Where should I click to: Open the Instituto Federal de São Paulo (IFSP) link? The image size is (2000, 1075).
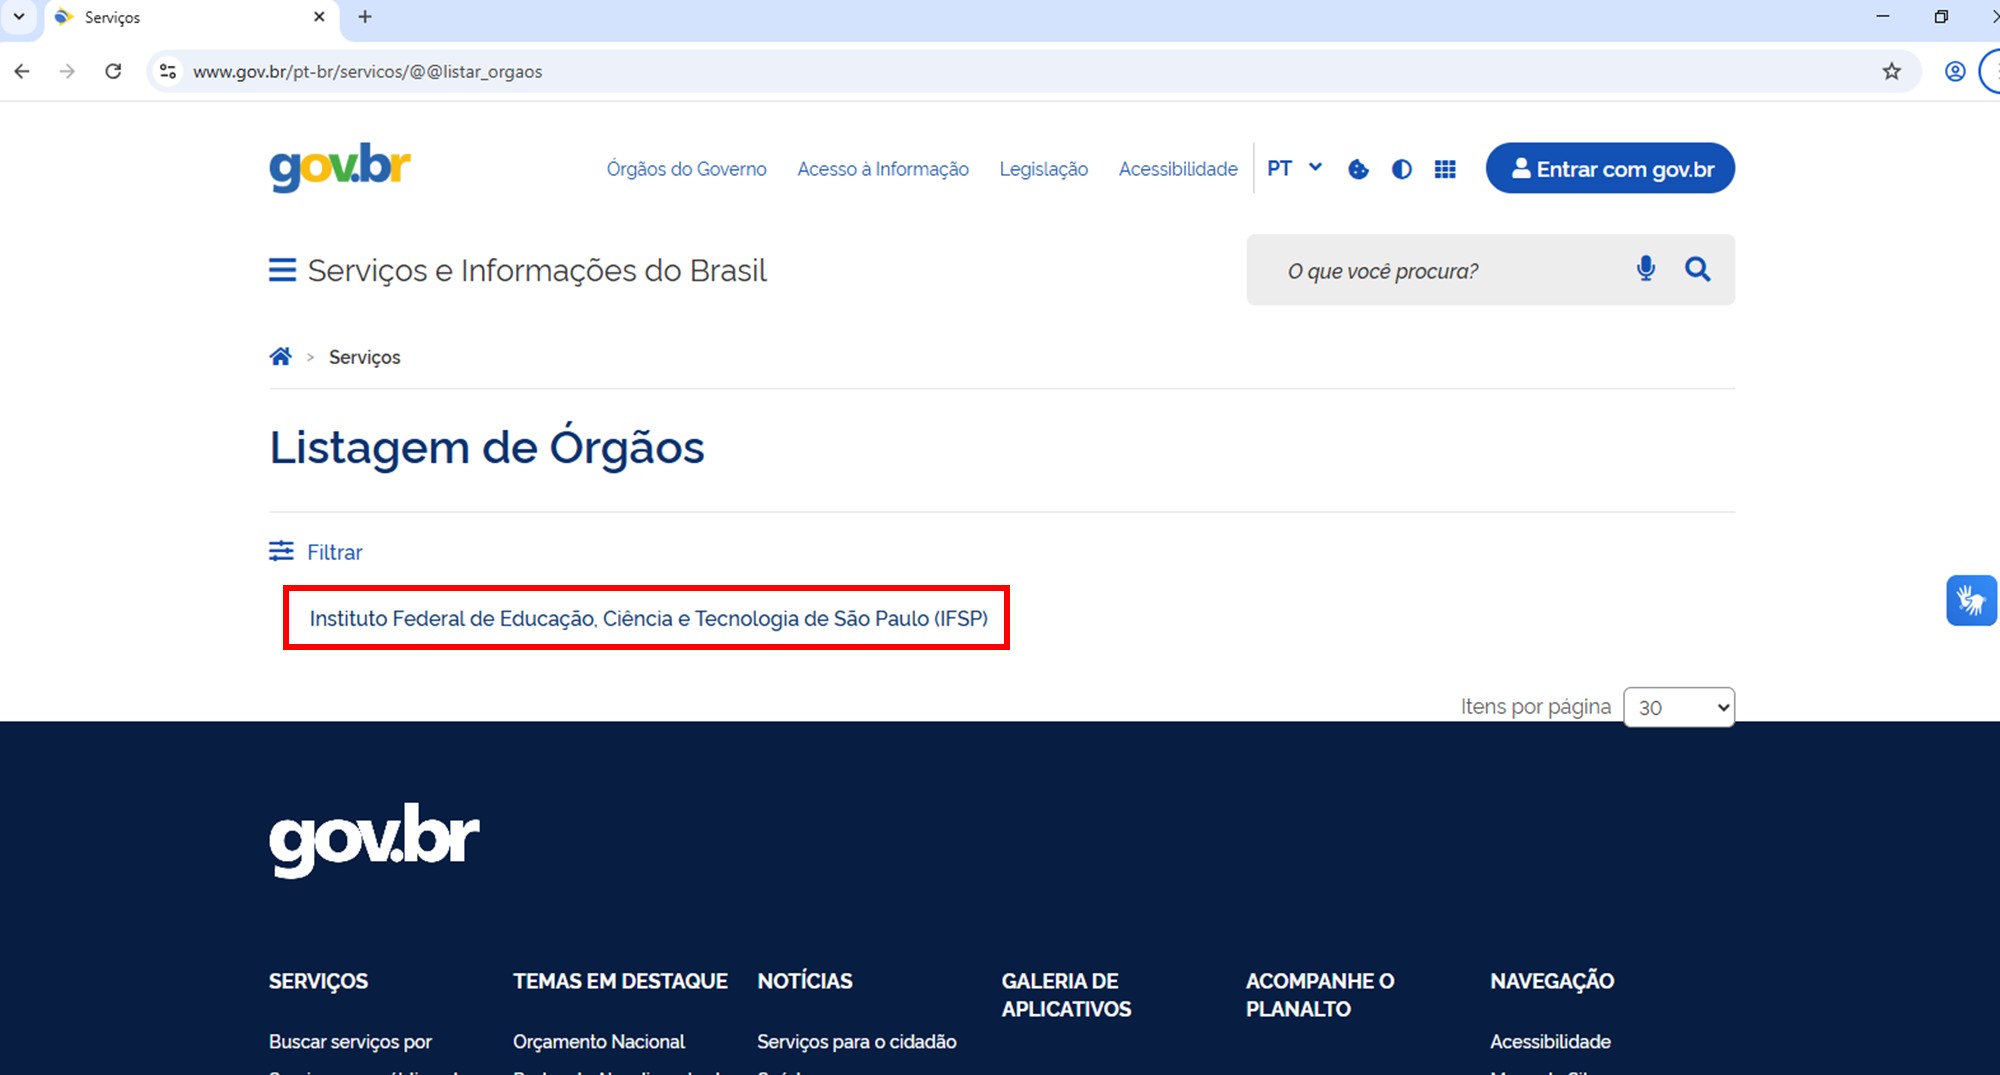[648, 618]
